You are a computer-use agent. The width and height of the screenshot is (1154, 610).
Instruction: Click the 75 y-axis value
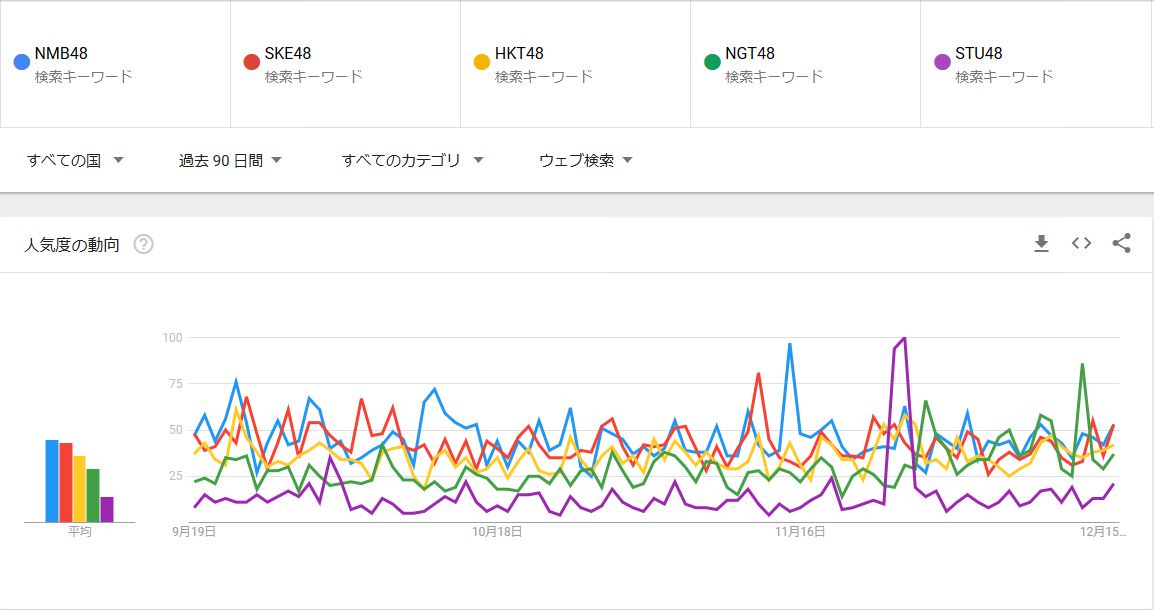[x=175, y=383]
